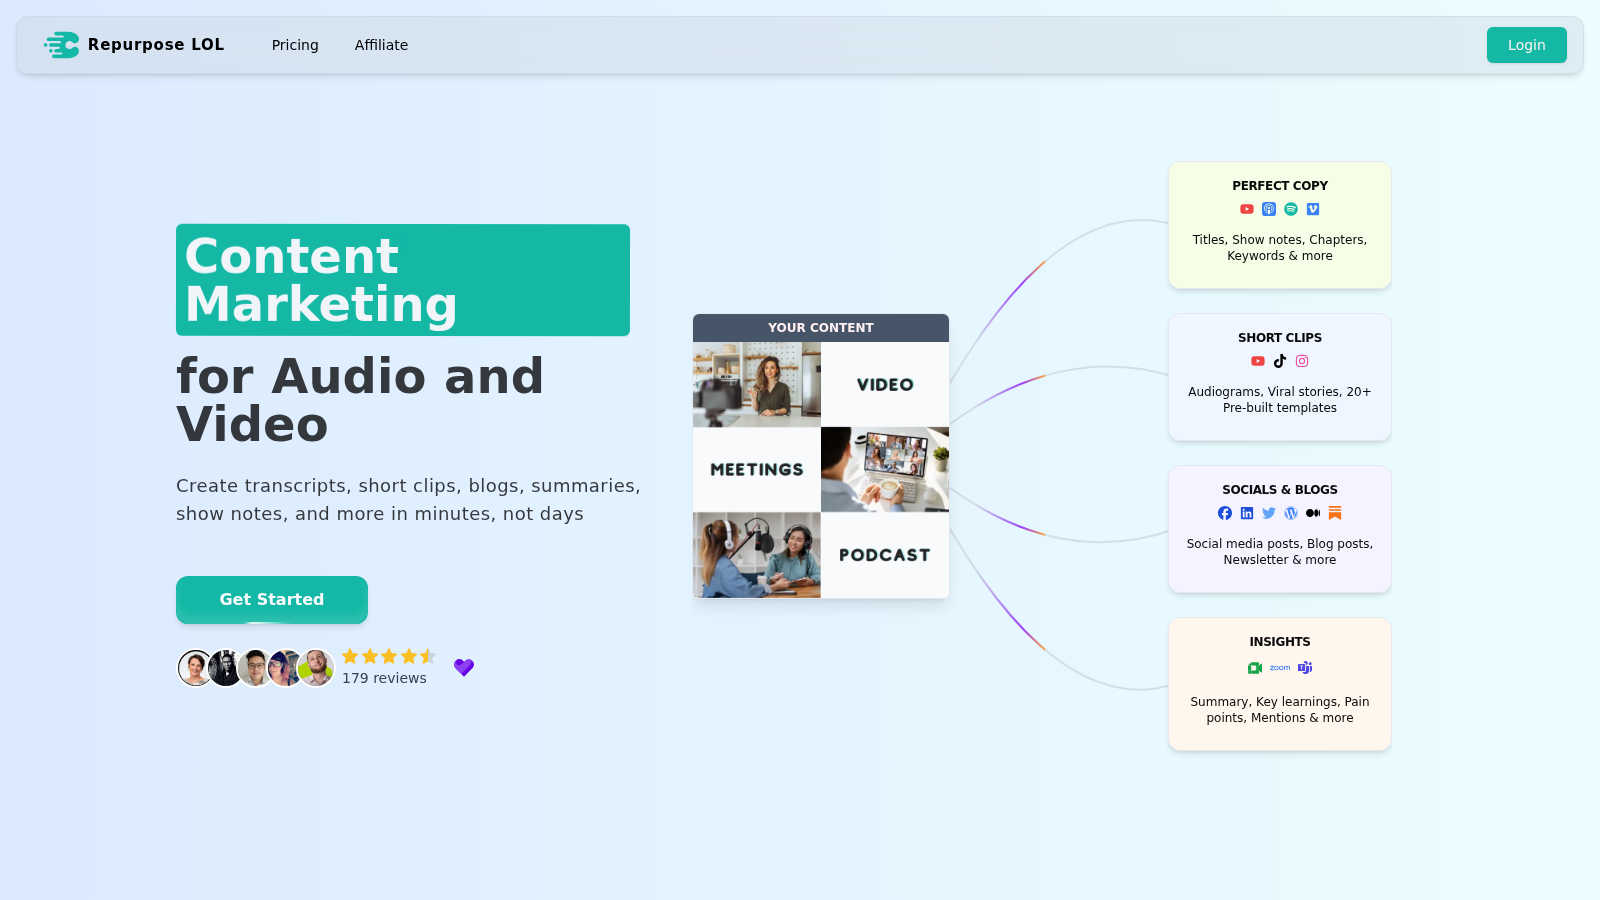
Task: Click the Instagram icon under Short Clips
Action: coord(1302,361)
